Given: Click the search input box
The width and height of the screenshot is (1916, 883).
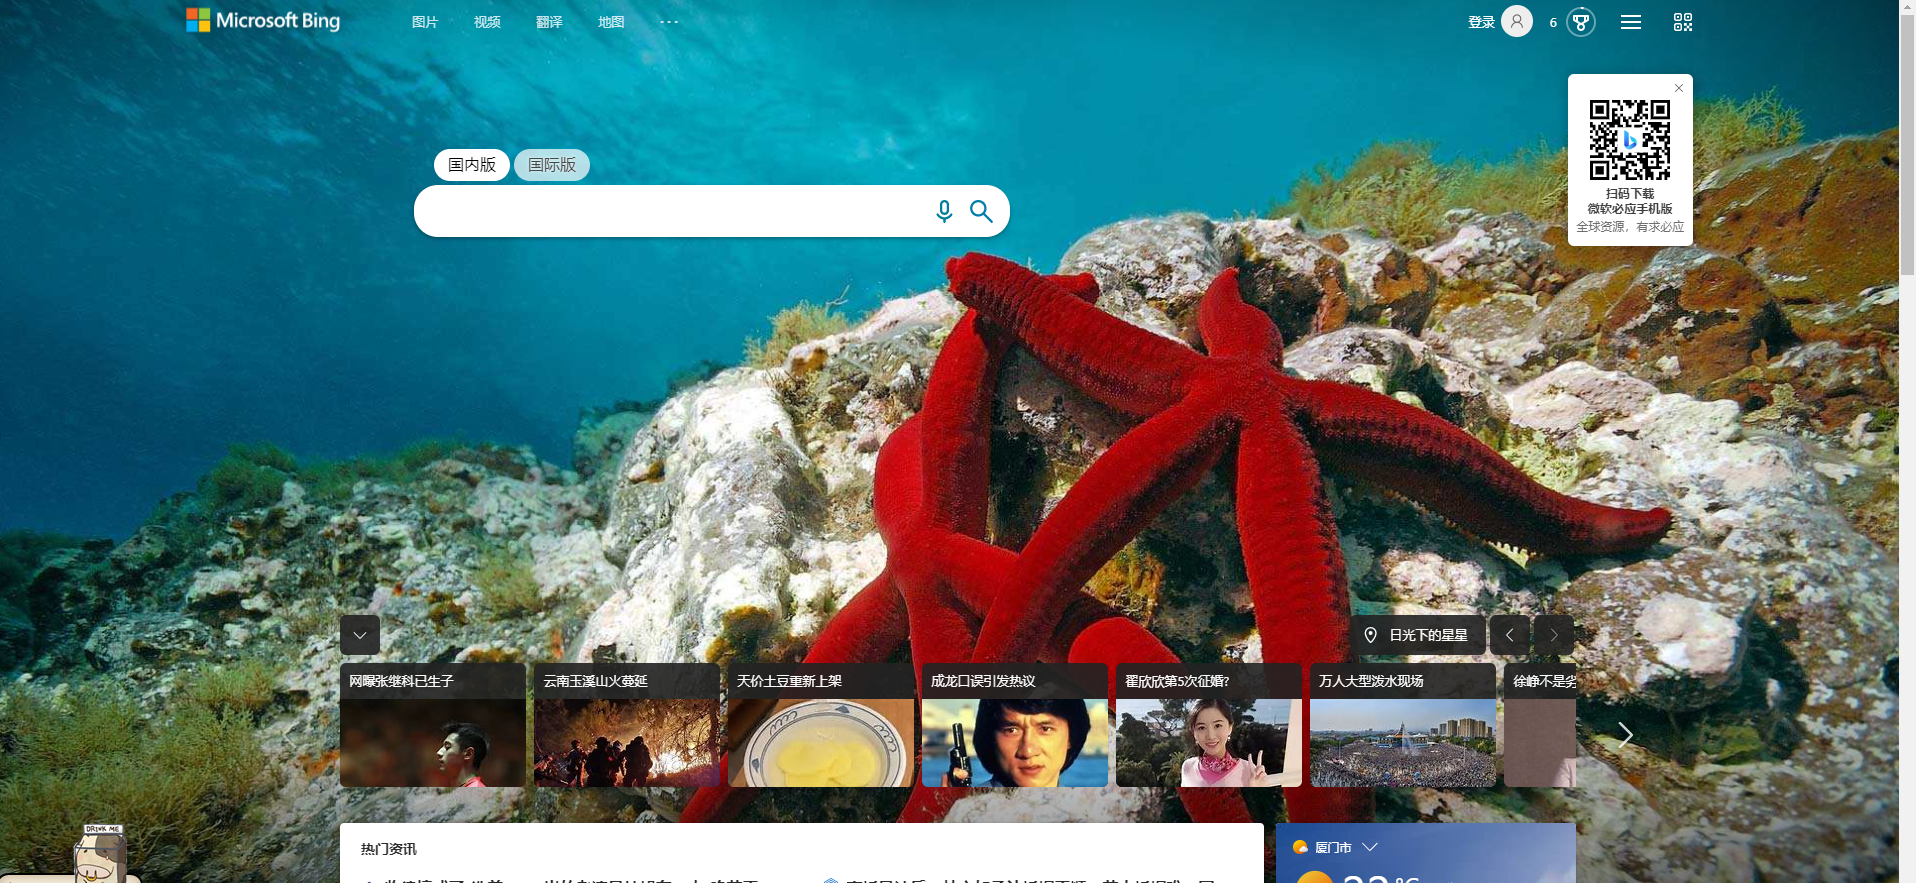Looking at the screenshot, I should point(670,211).
